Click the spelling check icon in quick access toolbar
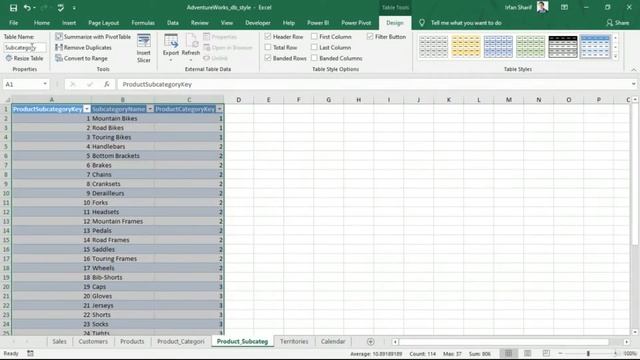 pyautogui.click(x=60, y=8)
